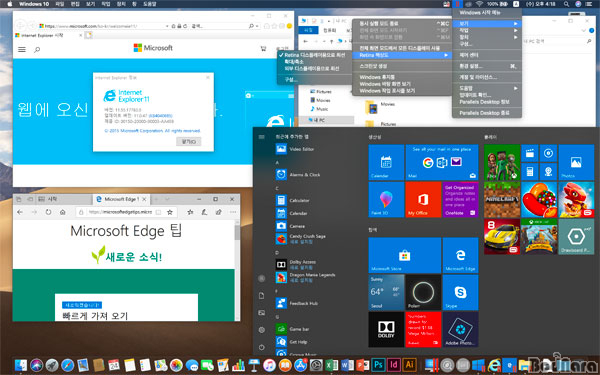Open the Microsoft Edge tile in Start

(460, 255)
